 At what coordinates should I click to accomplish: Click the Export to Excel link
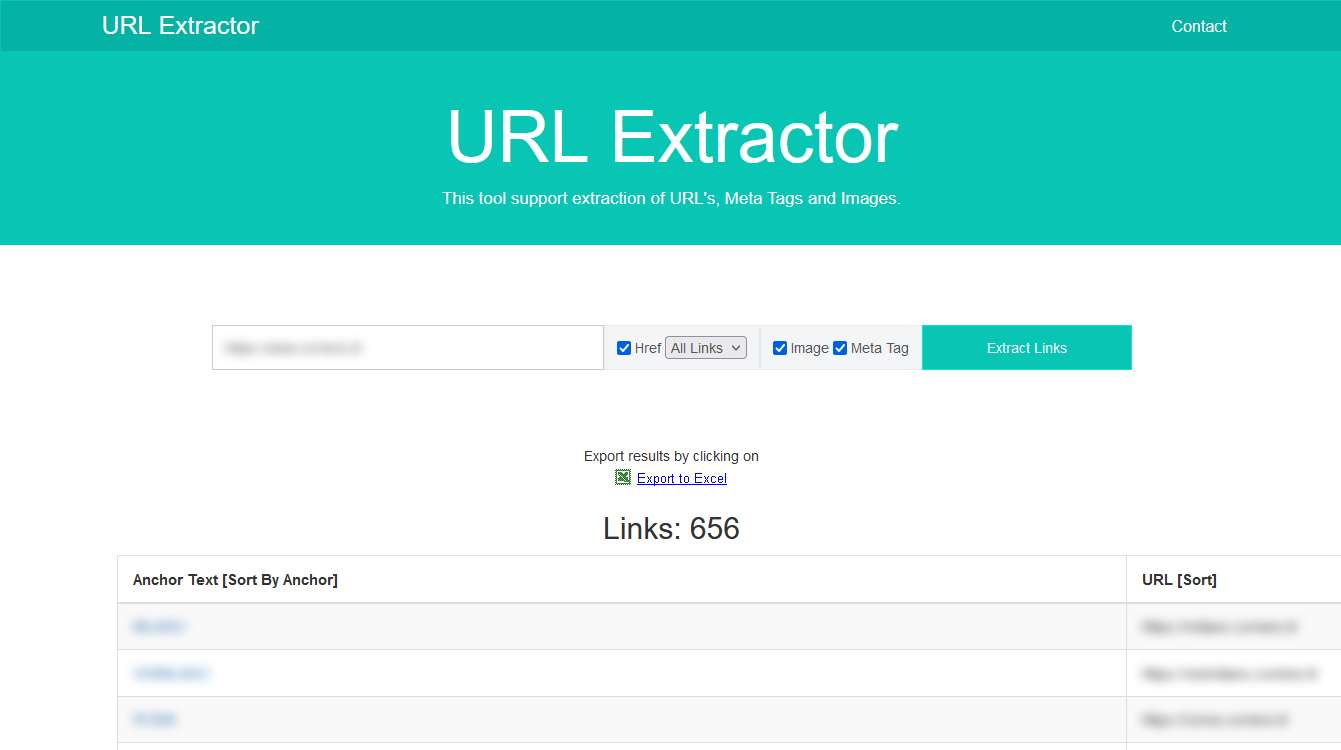(682, 479)
